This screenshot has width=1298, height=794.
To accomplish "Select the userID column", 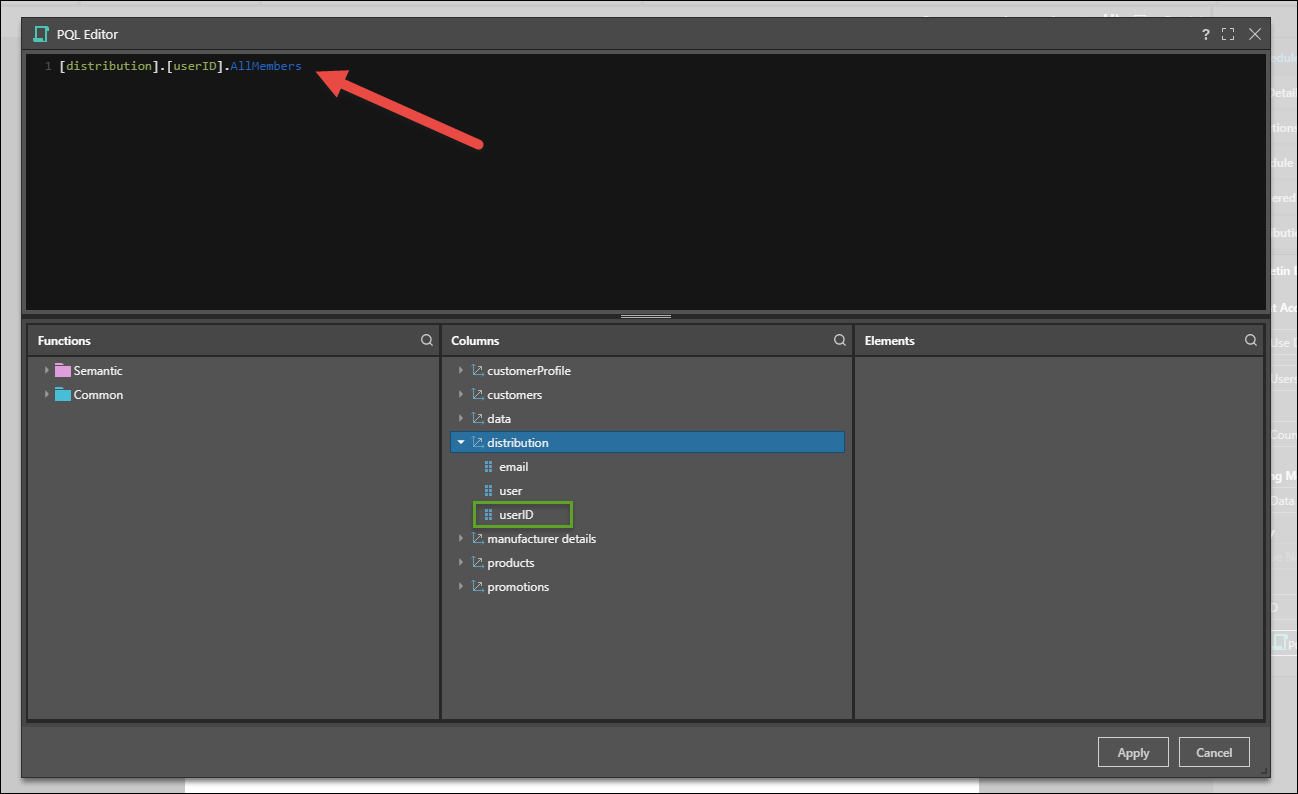I will pos(516,515).
